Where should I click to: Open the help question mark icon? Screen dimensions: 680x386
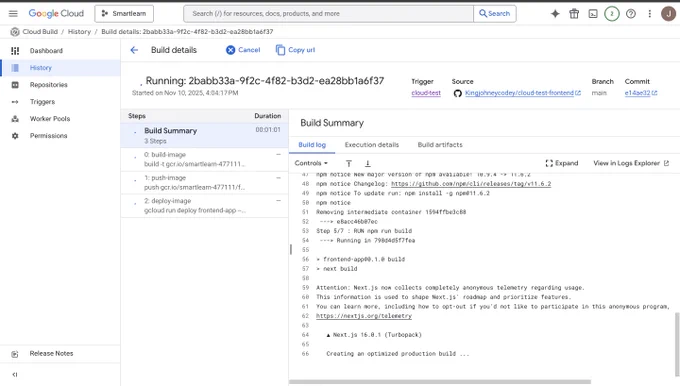(631, 13)
